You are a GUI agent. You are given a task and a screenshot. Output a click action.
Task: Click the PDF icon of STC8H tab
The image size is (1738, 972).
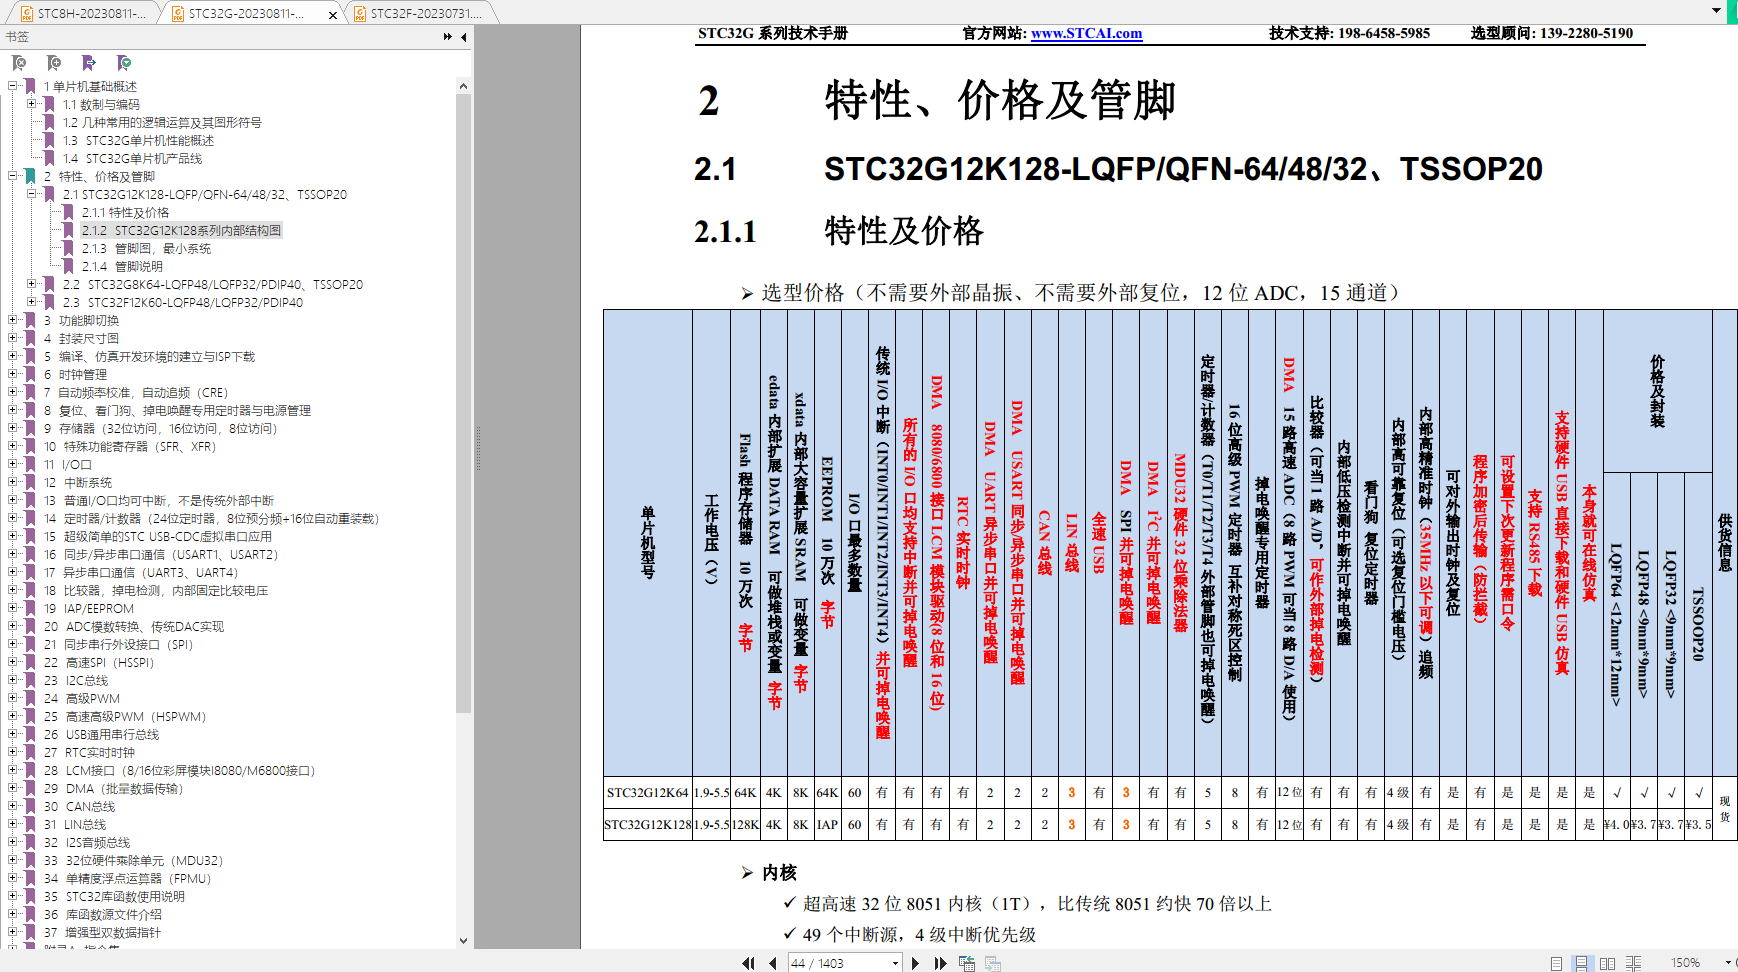pyautogui.click(x=27, y=13)
